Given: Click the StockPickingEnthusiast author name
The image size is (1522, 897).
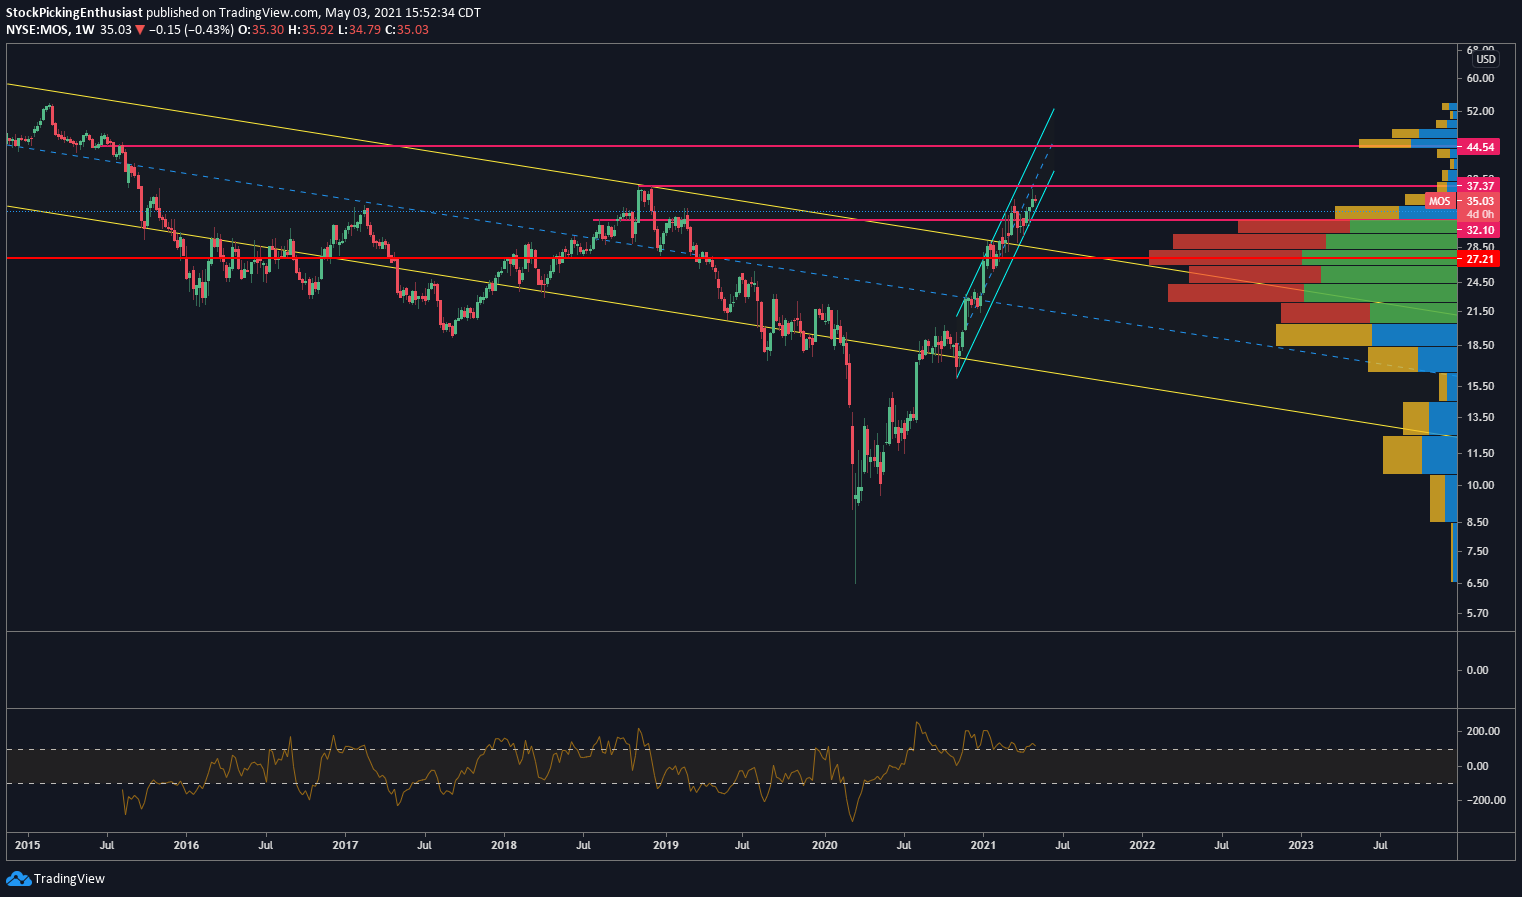Looking at the screenshot, I should 74,13.
